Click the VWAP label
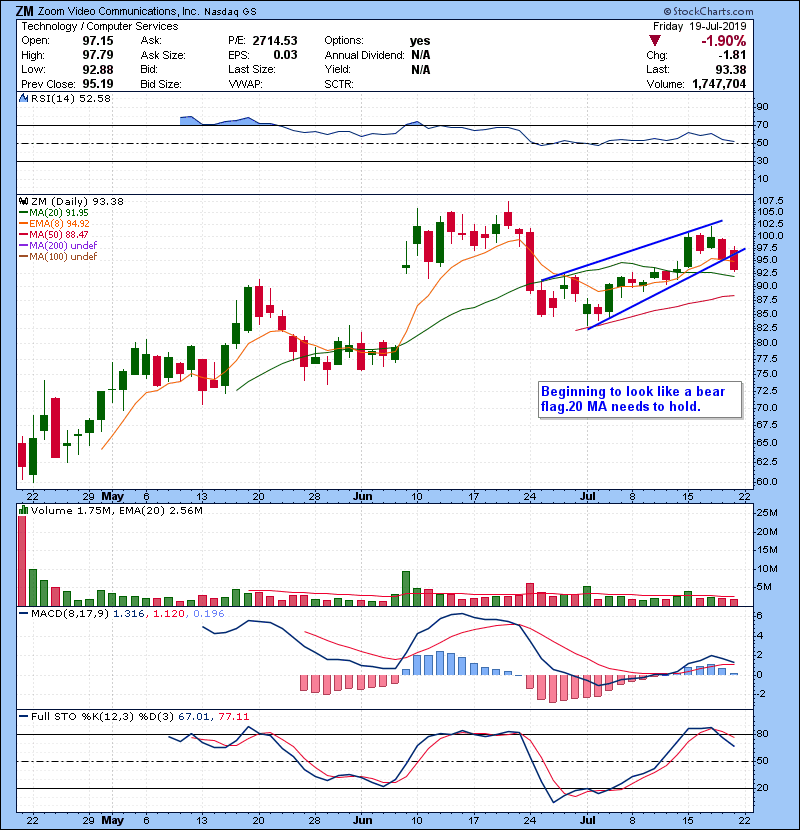This screenshot has width=800, height=830. (245, 84)
